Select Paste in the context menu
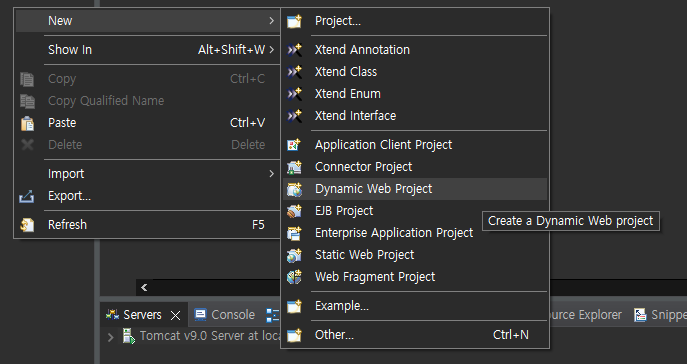 point(147,123)
